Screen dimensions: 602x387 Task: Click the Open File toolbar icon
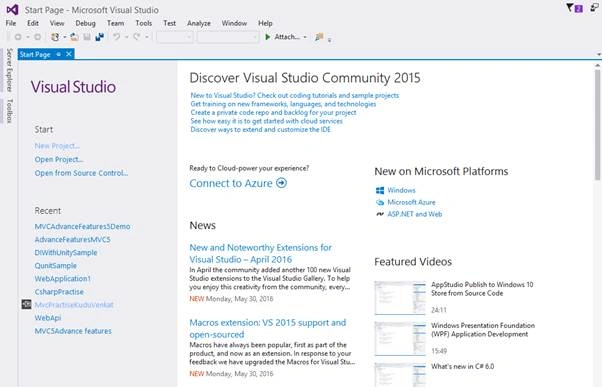pyautogui.click(x=74, y=37)
